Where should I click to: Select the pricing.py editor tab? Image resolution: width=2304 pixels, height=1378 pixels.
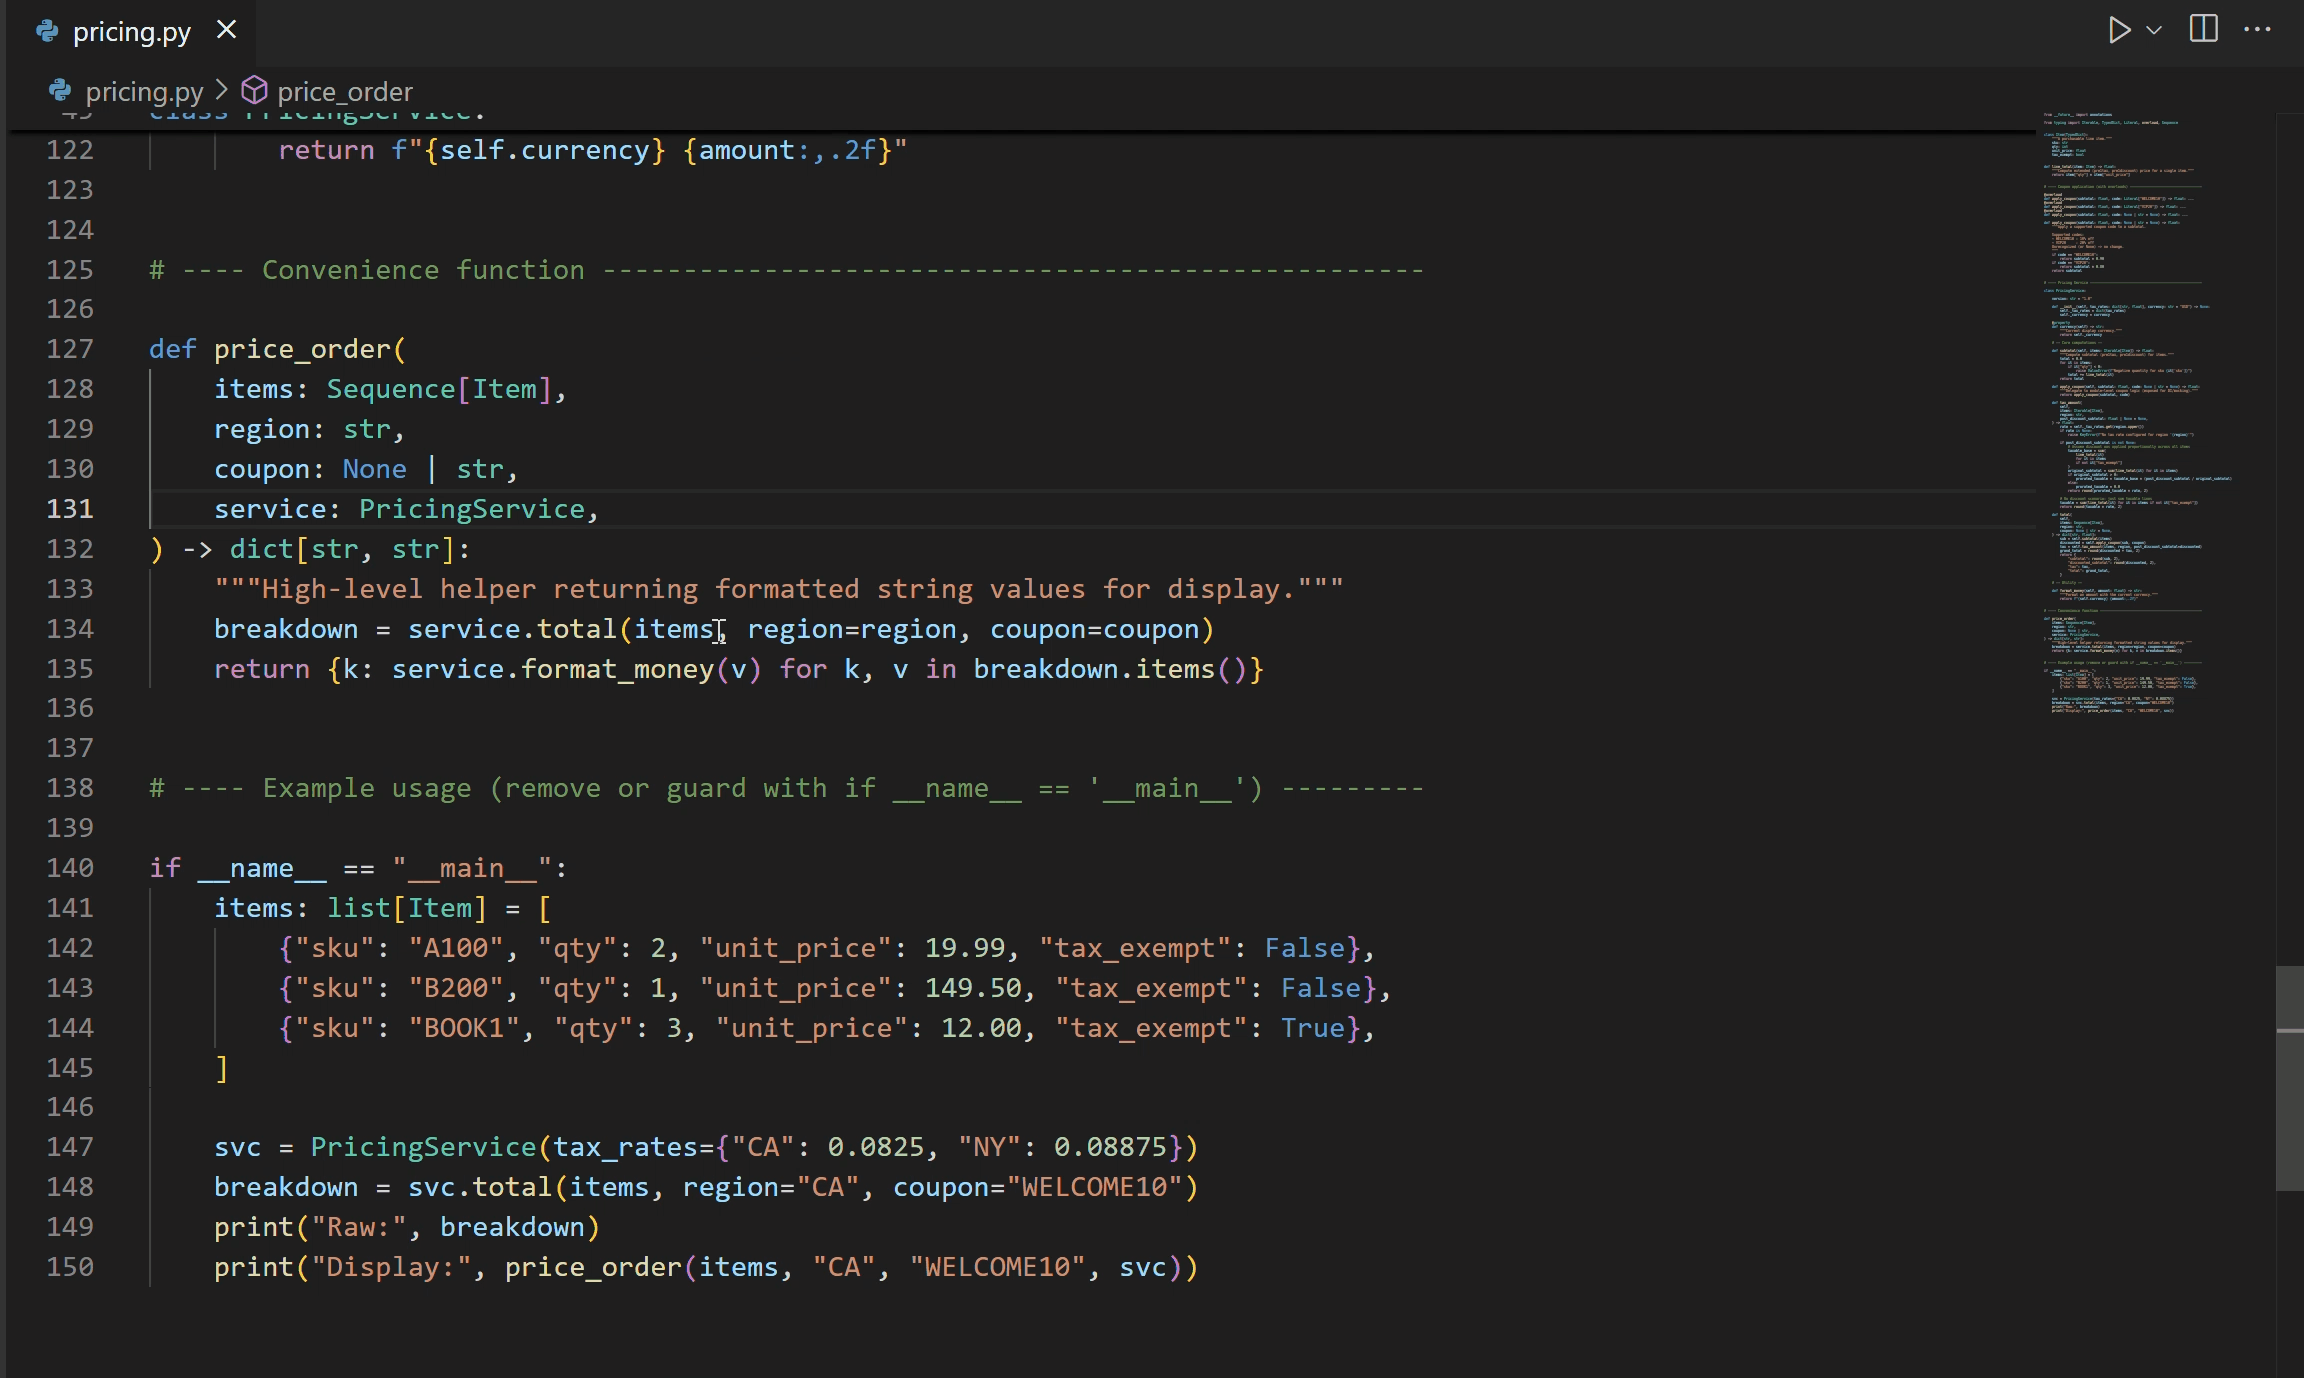point(131,32)
